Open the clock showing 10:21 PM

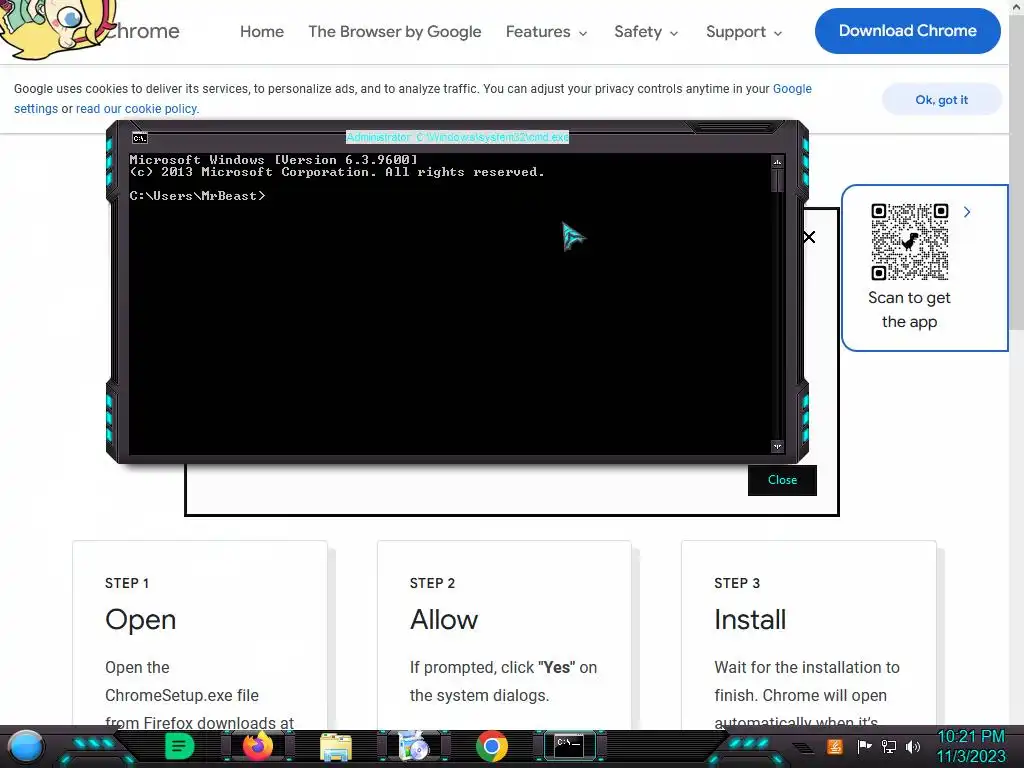click(970, 746)
